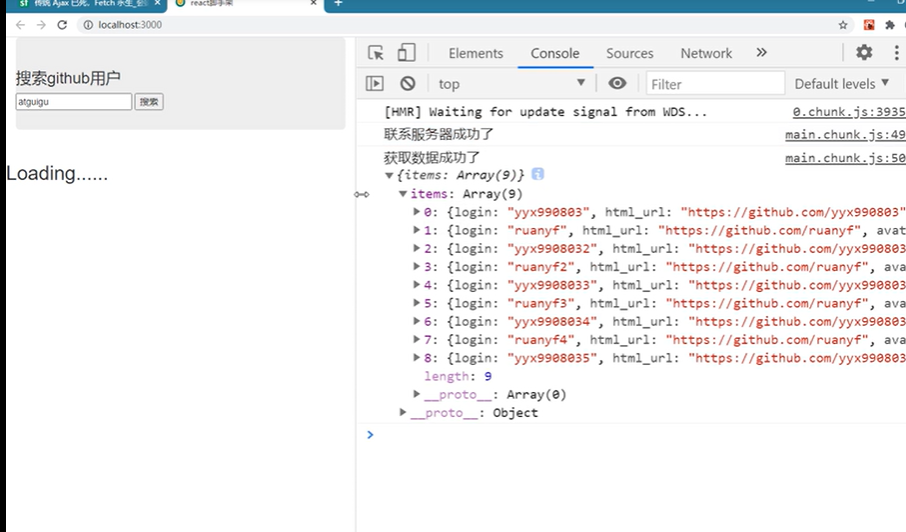Focus the github user search input
The image size is (906, 532).
point(74,102)
